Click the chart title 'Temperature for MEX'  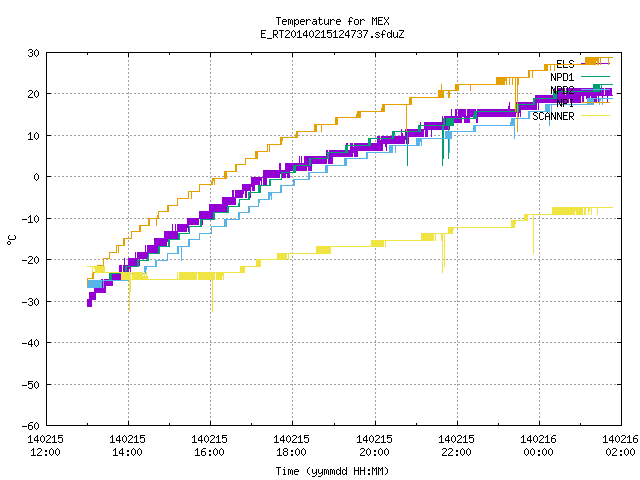click(332, 21)
